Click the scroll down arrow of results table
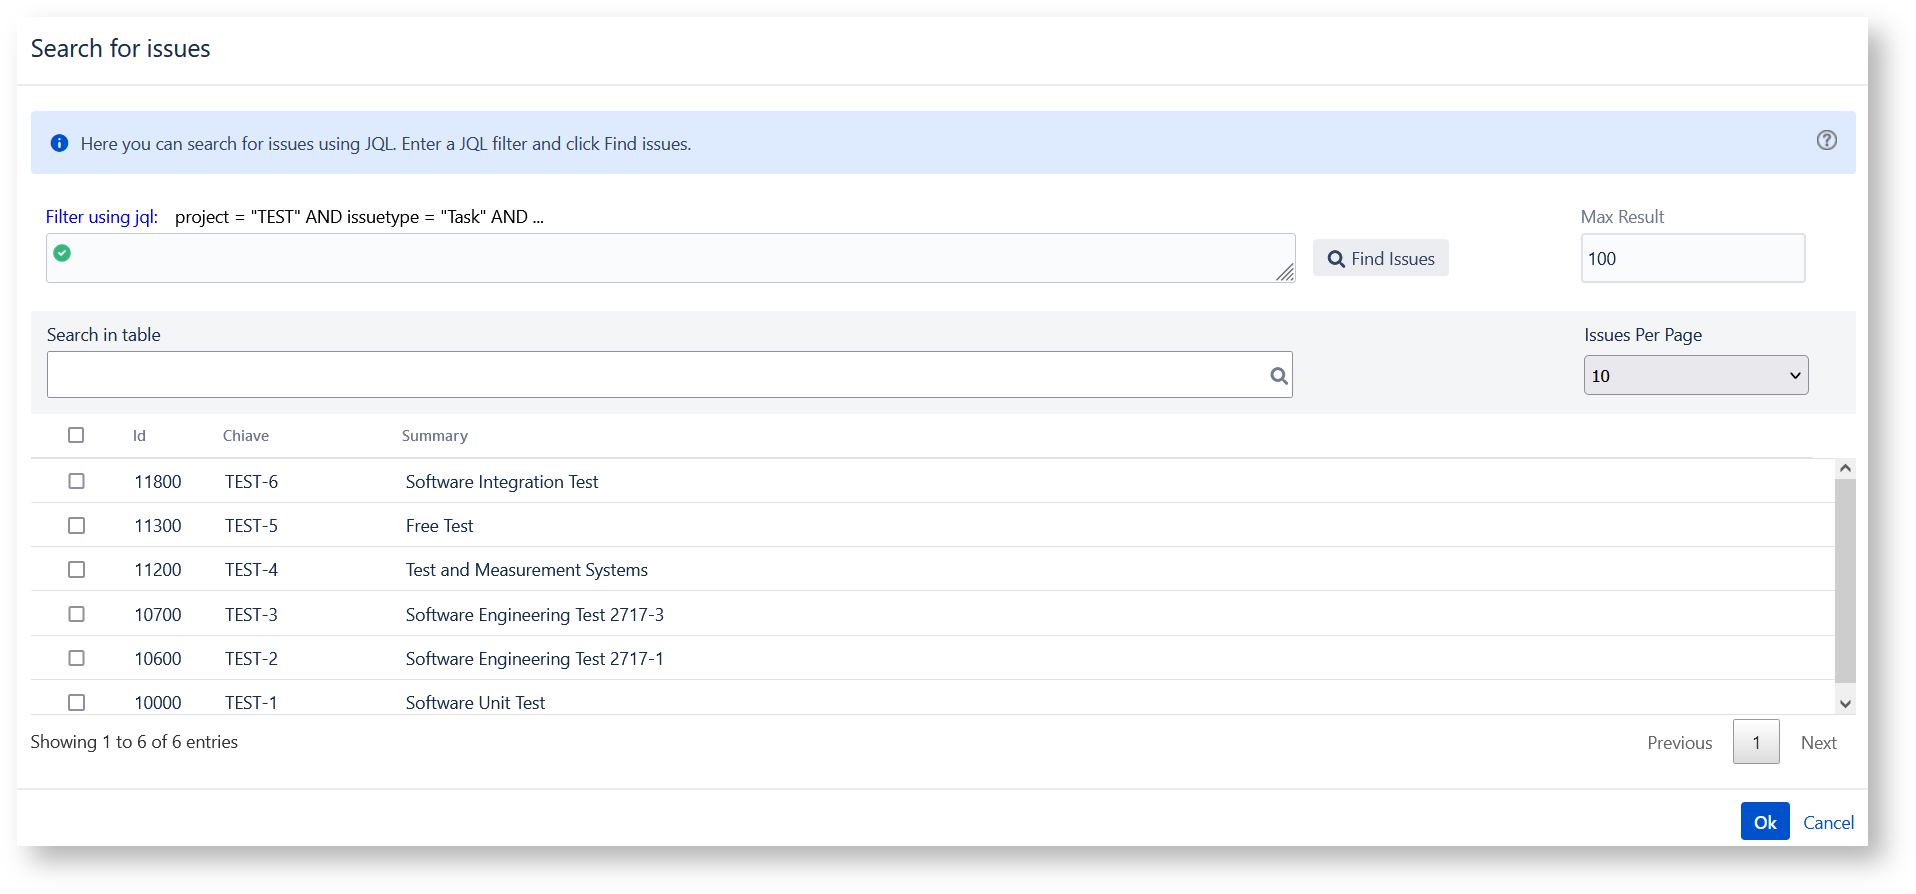 (x=1845, y=704)
